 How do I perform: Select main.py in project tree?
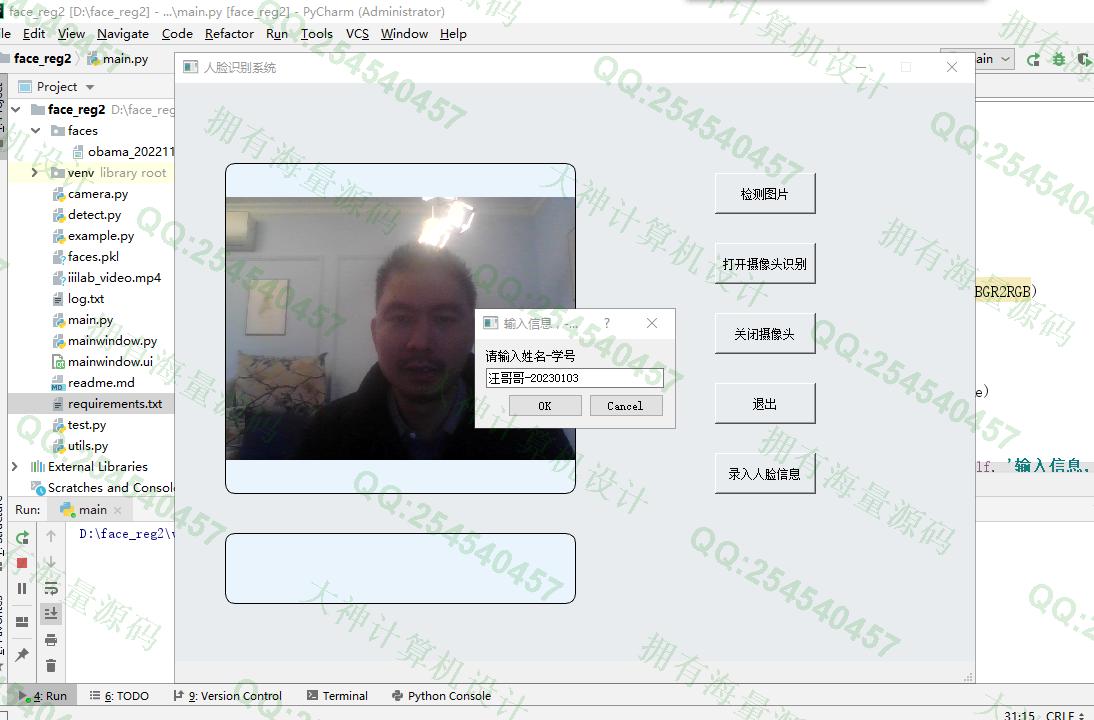[x=84, y=320]
